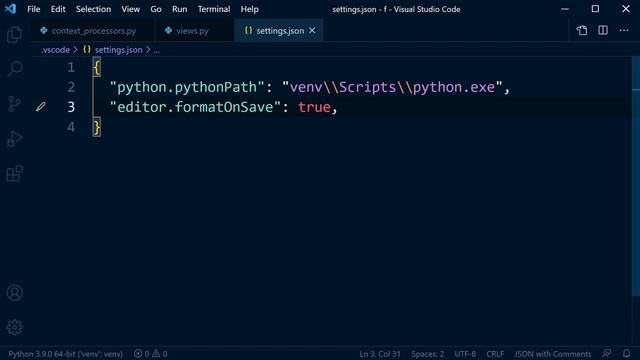The image size is (640, 360).
Task: Split the editor to the right
Action: [603, 30]
